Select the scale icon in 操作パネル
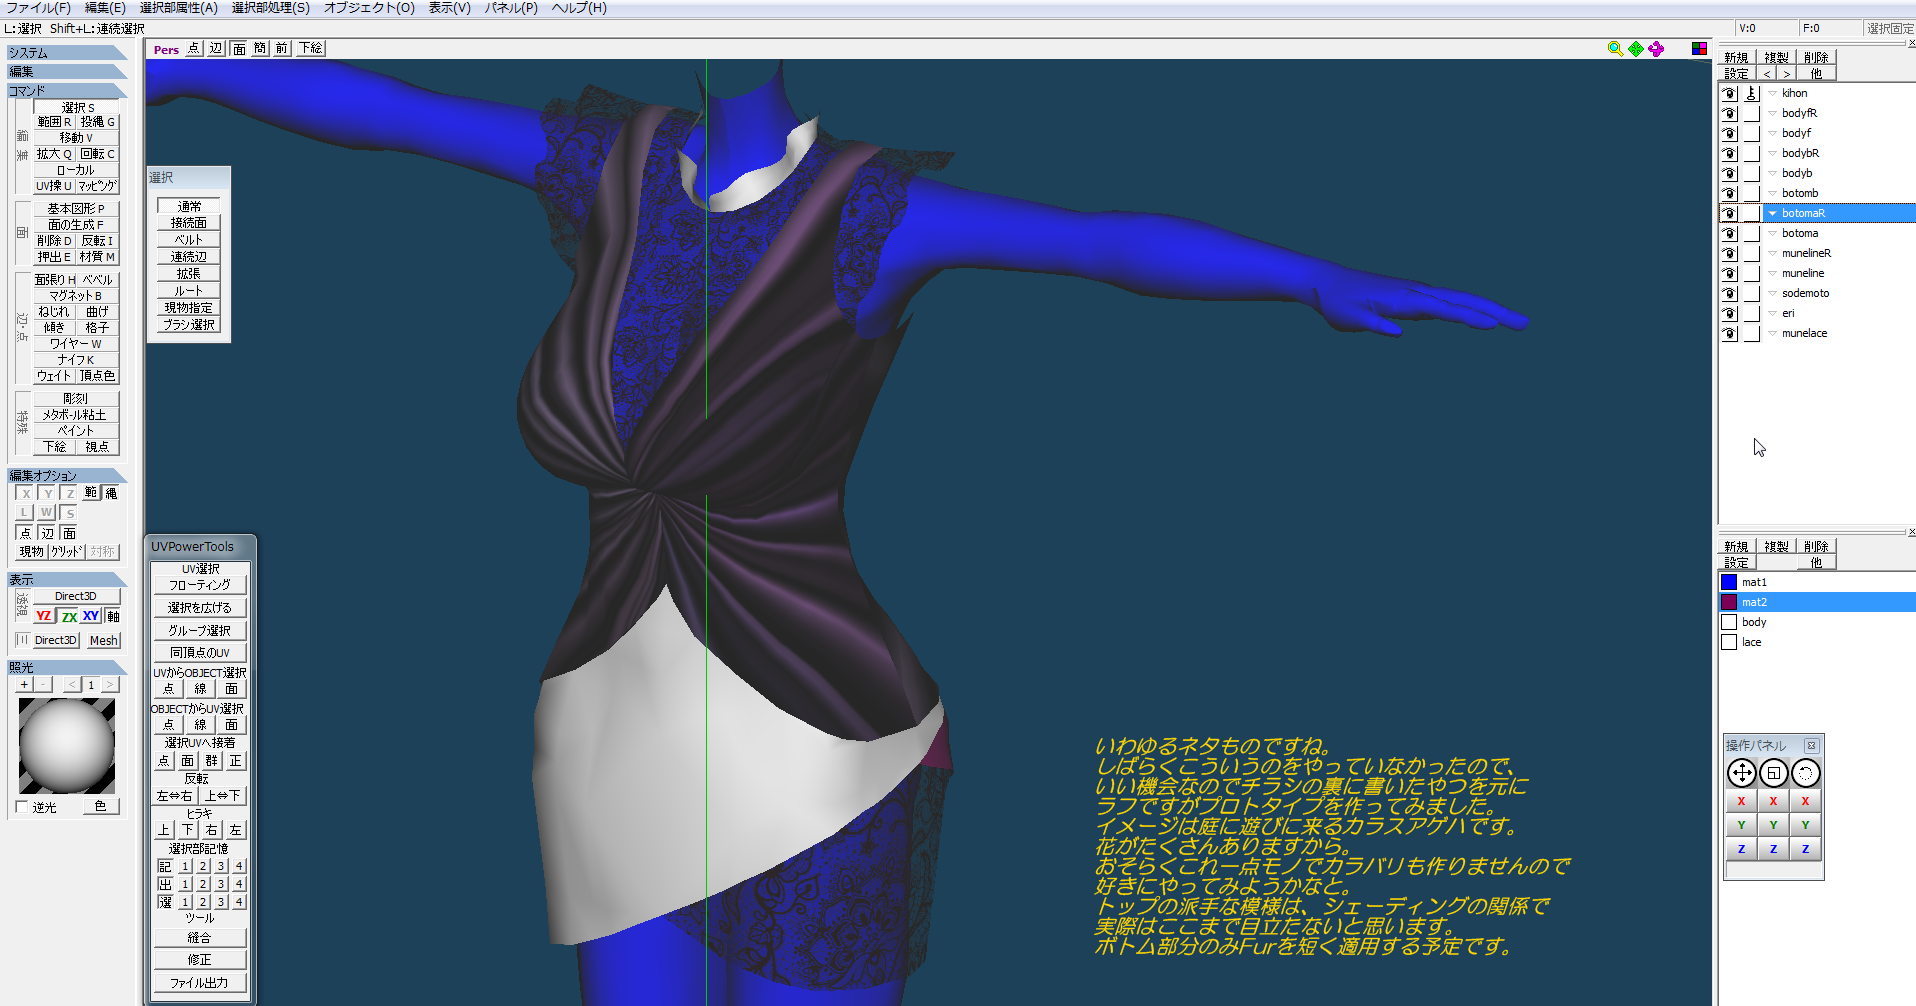The height and width of the screenshot is (1006, 1916). click(1773, 773)
